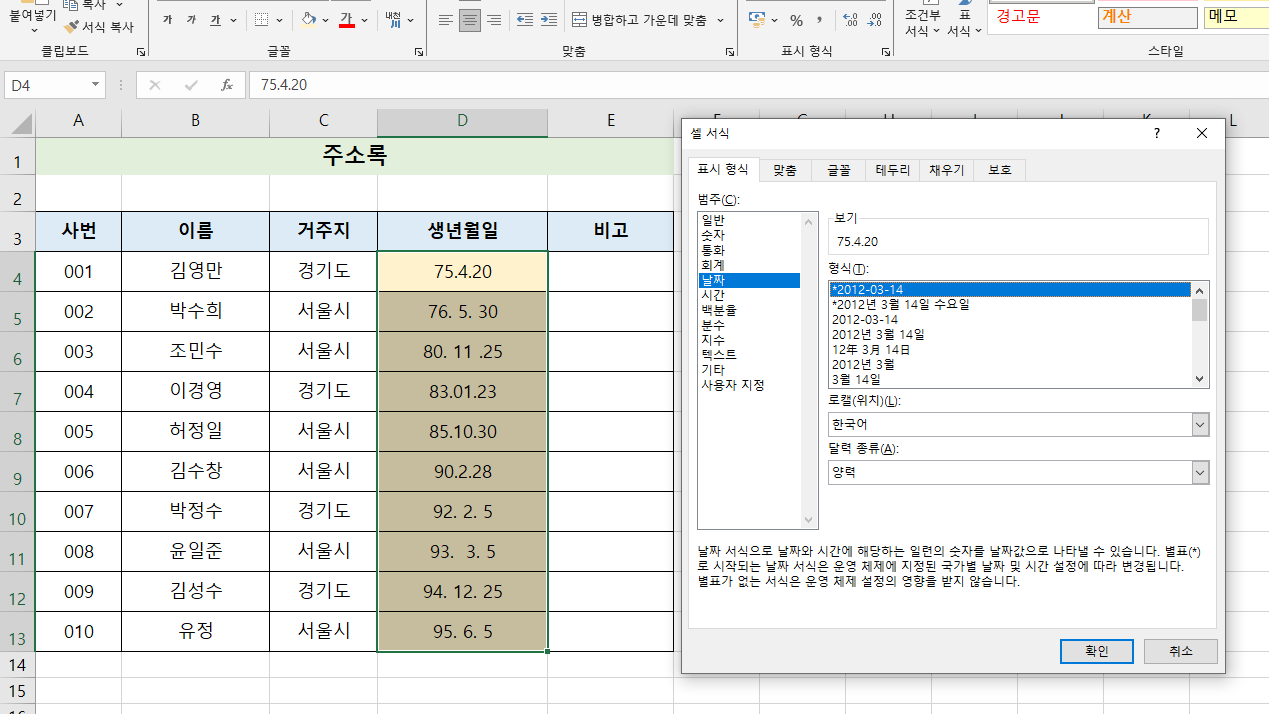Click the 확인 button
Viewport: 1269px width, 714px height.
(x=1096, y=651)
